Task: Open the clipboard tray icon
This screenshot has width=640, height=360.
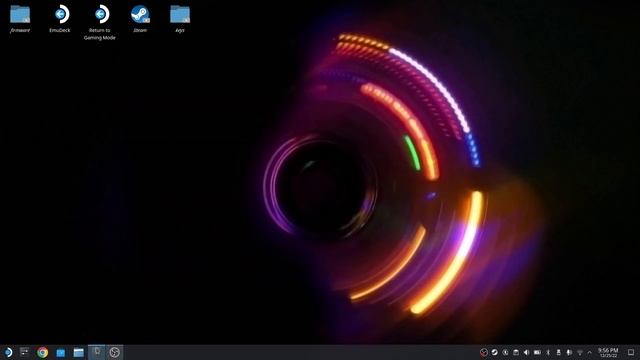Action: (516, 352)
